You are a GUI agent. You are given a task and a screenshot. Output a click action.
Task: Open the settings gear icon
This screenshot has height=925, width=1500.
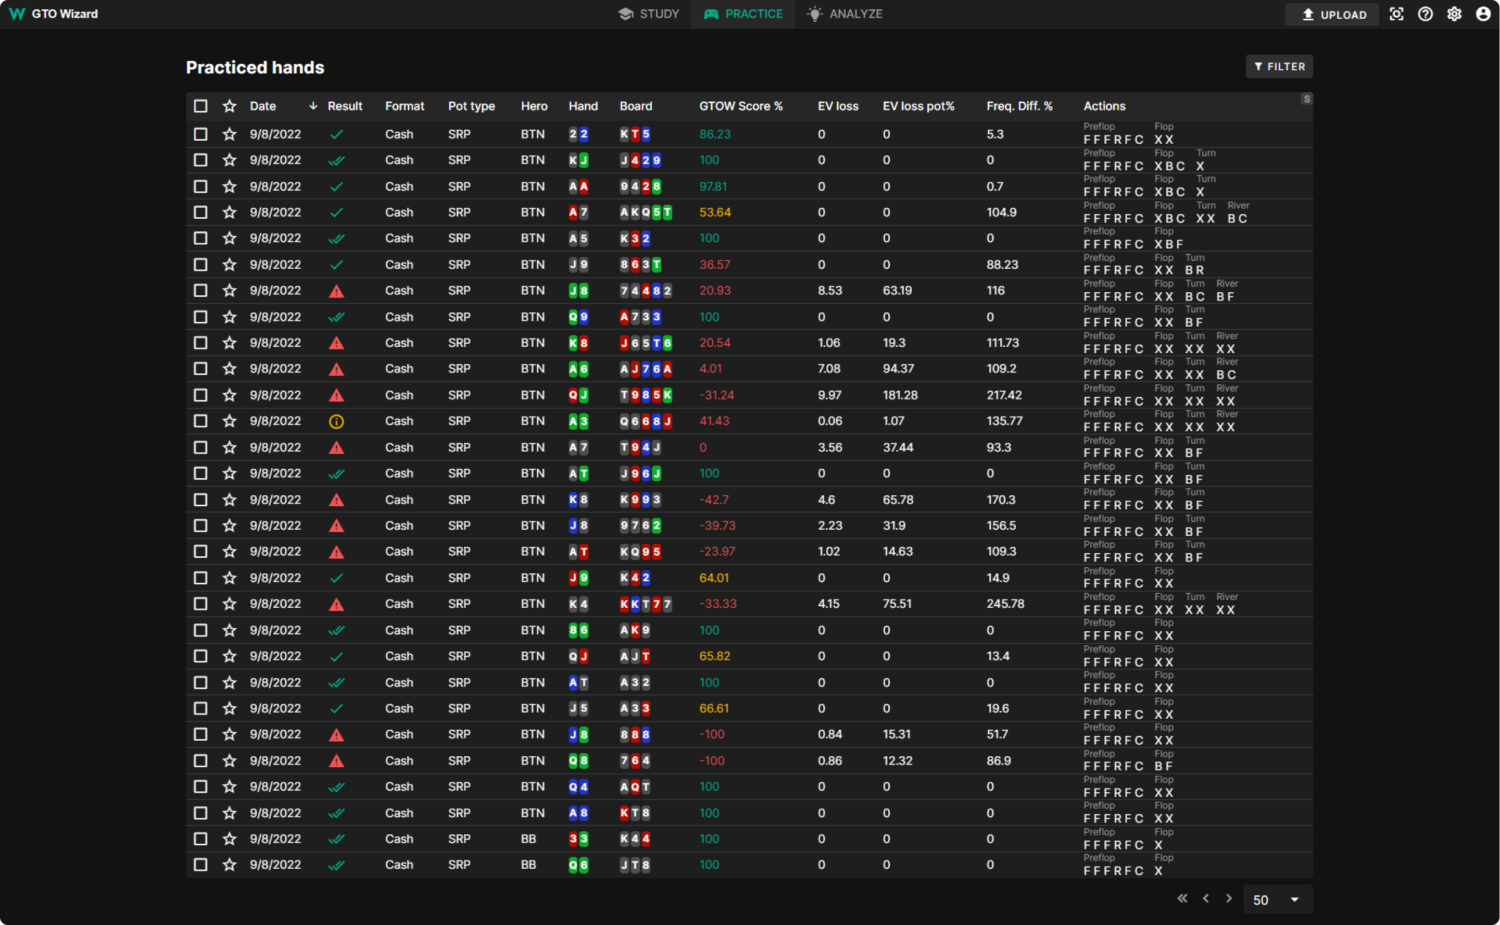tap(1455, 14)
